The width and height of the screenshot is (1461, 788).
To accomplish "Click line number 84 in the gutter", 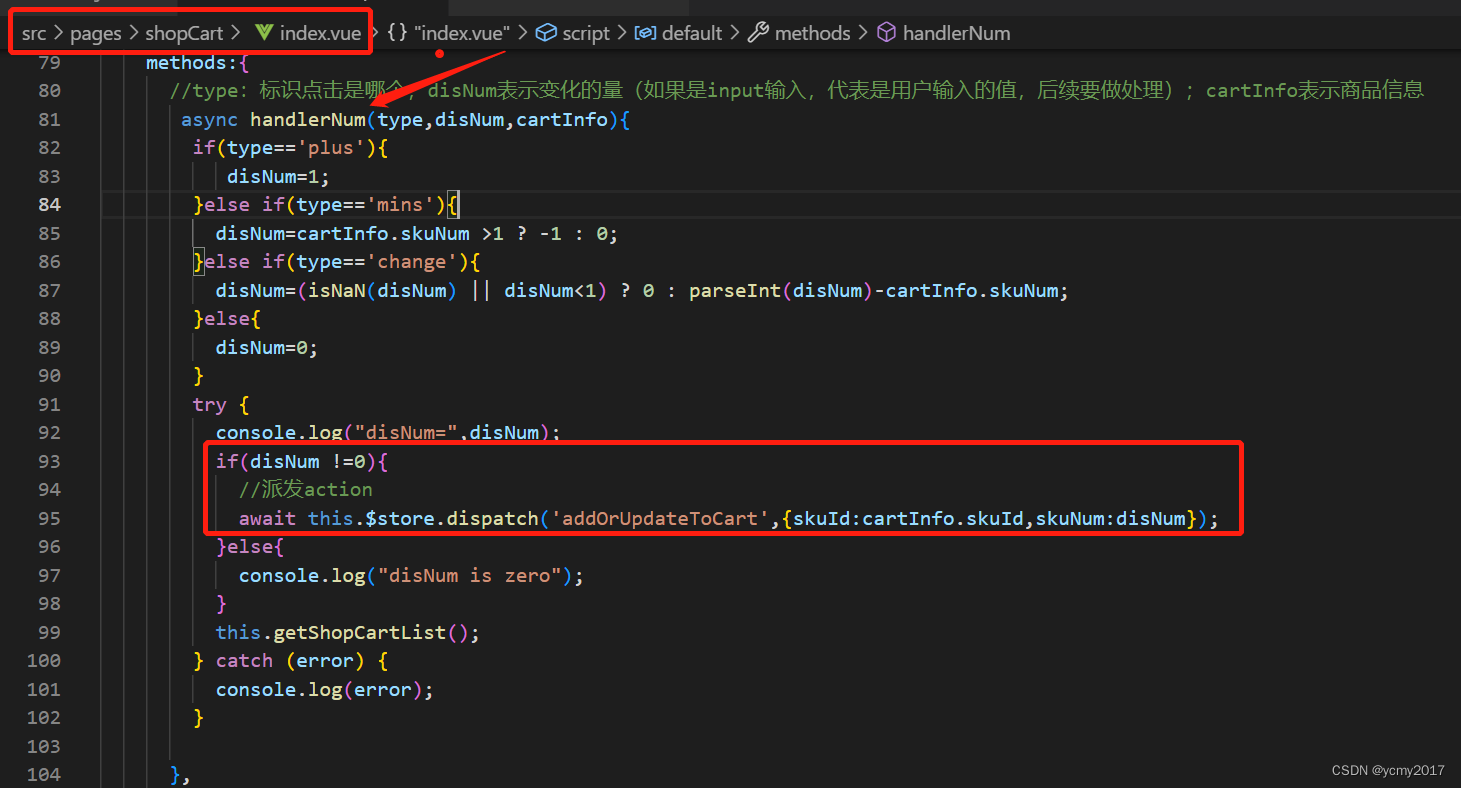I will click(x=49, y=204).
